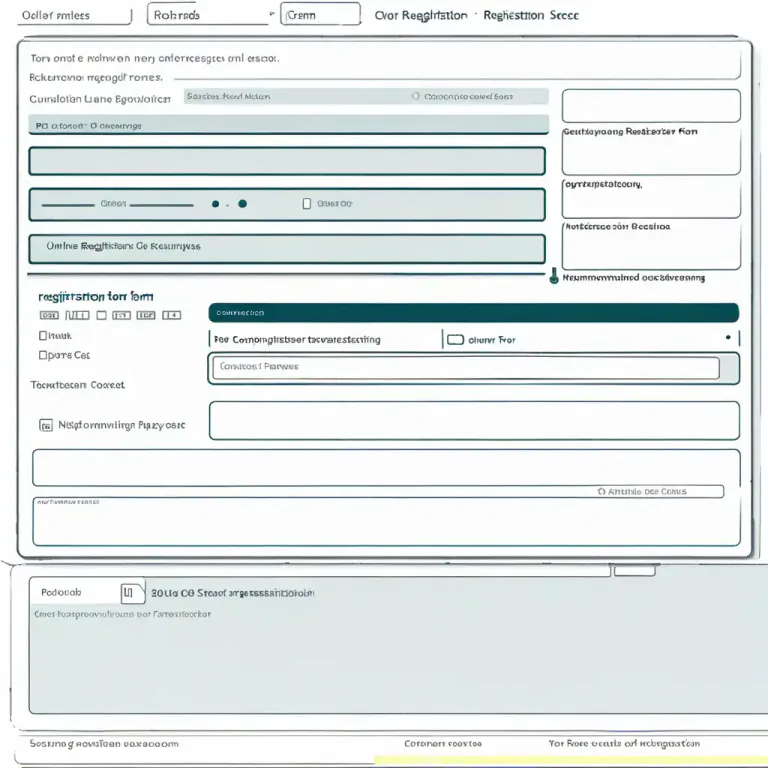Click the "Cororıorr ɾoorɫoo" footer text
768x768 pixels.
pos(443,744)
